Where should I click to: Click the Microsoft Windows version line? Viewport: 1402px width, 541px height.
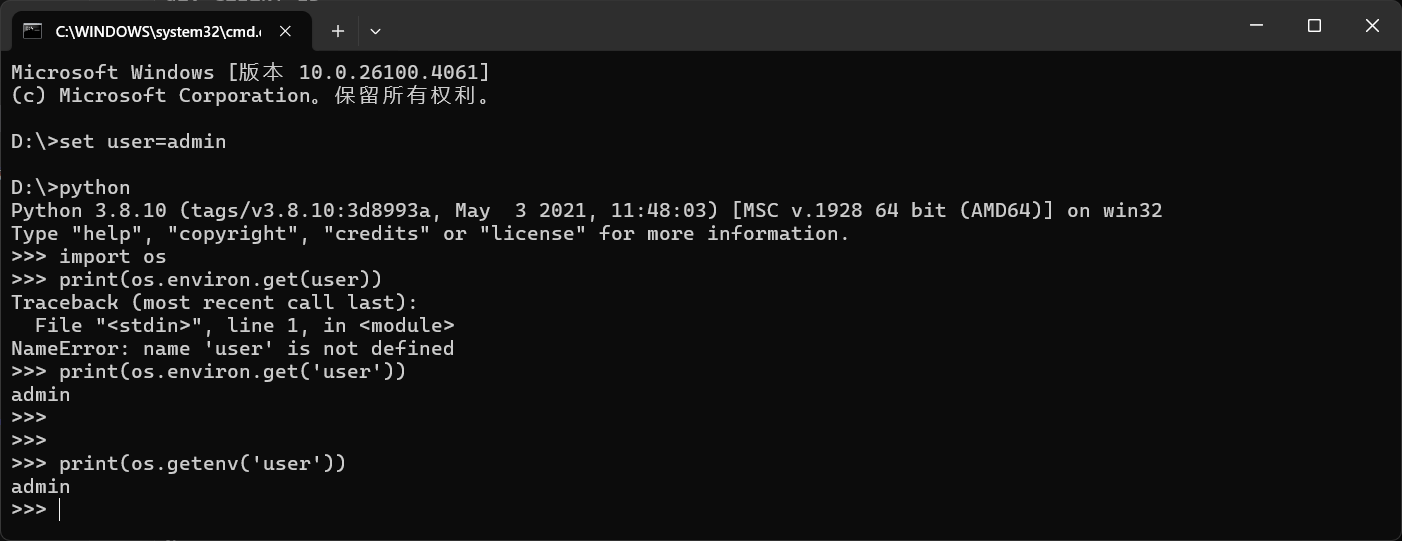coord(250,73)
